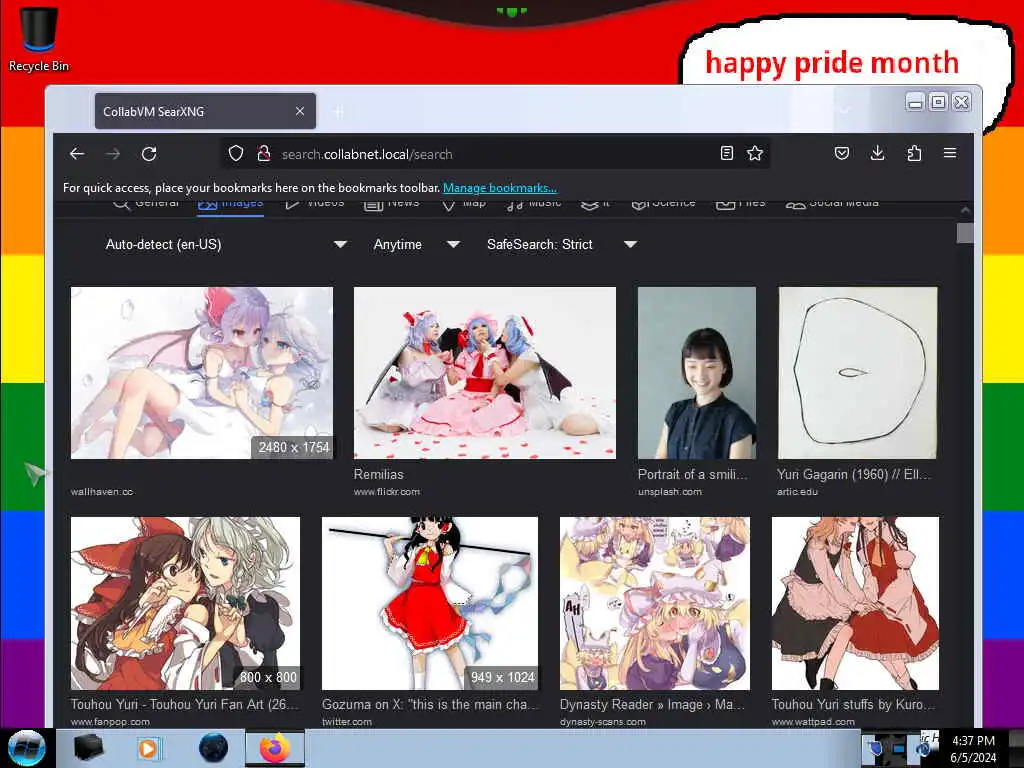Close the CollabVM SearXNG tab
This screenshot has width=1024, height=768.
pyautogui.click(x=300, y=111)
